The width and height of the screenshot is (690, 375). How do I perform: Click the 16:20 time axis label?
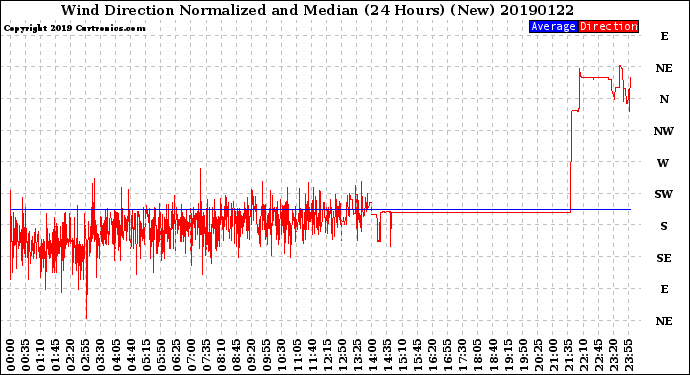coord(433,355)
